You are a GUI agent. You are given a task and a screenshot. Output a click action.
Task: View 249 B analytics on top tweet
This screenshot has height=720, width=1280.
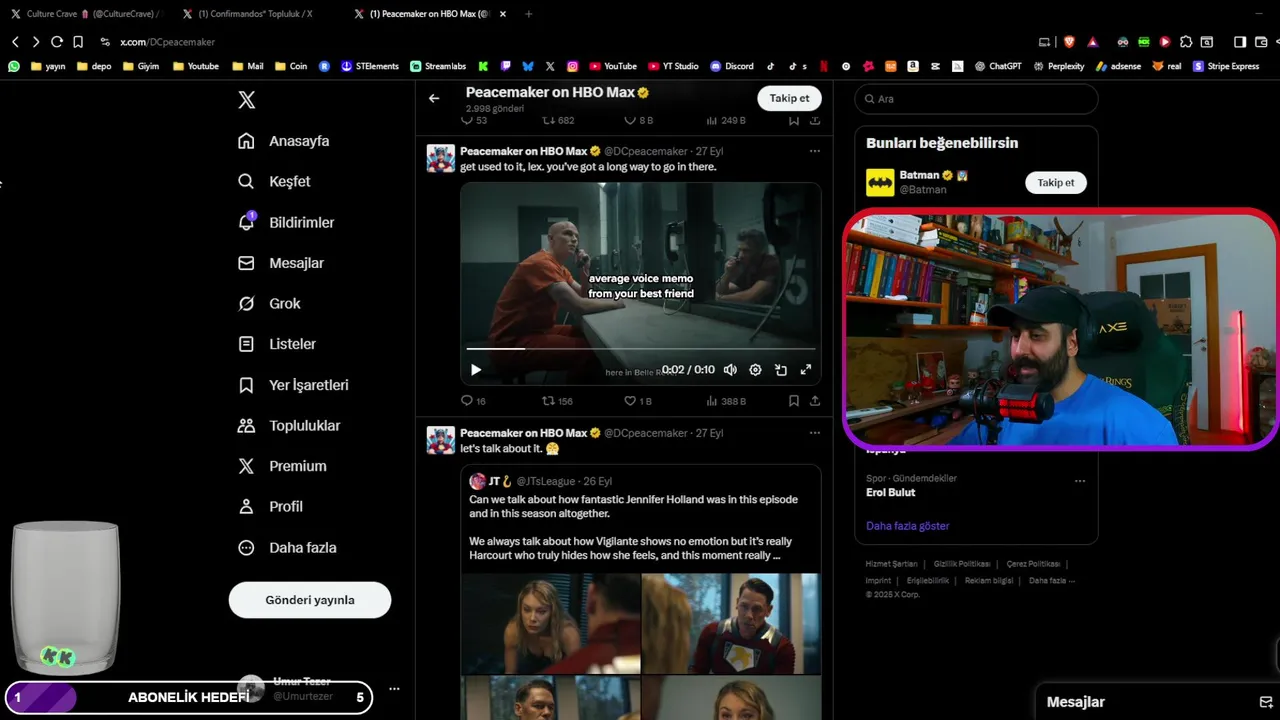pyautogui.click(x=726, y=120)
